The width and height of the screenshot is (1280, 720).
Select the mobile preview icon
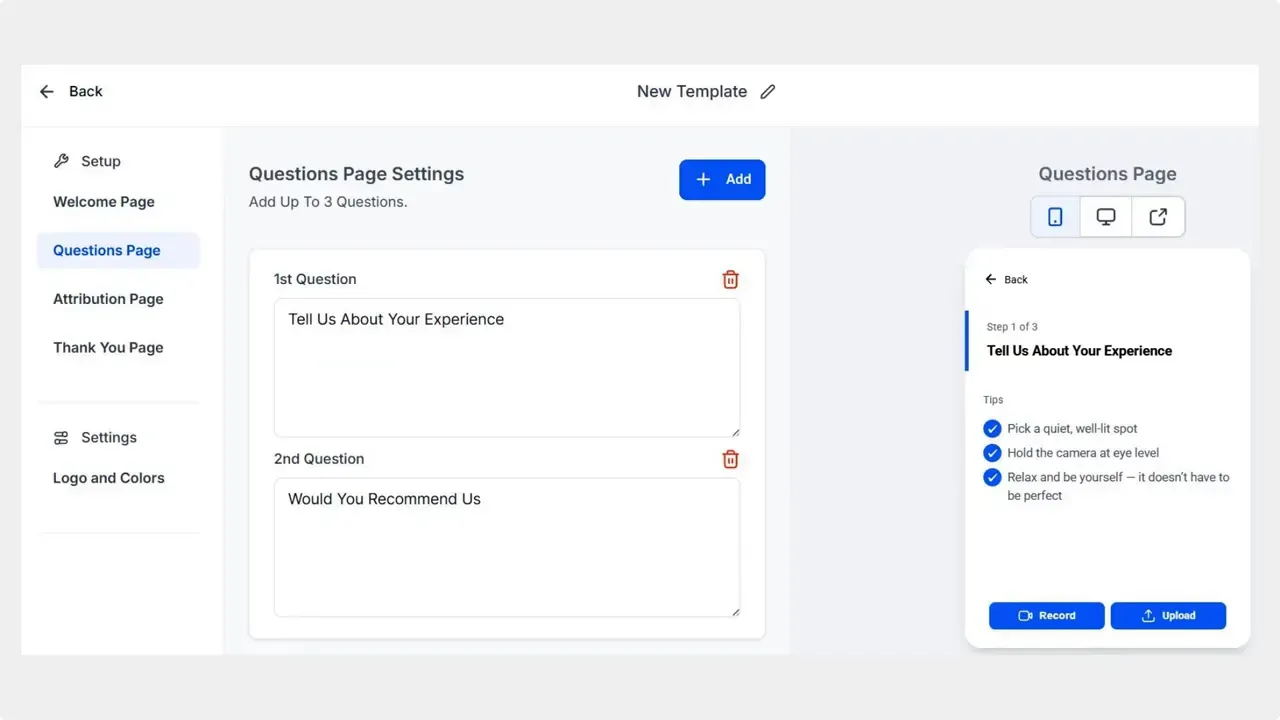click(1055, 216)
